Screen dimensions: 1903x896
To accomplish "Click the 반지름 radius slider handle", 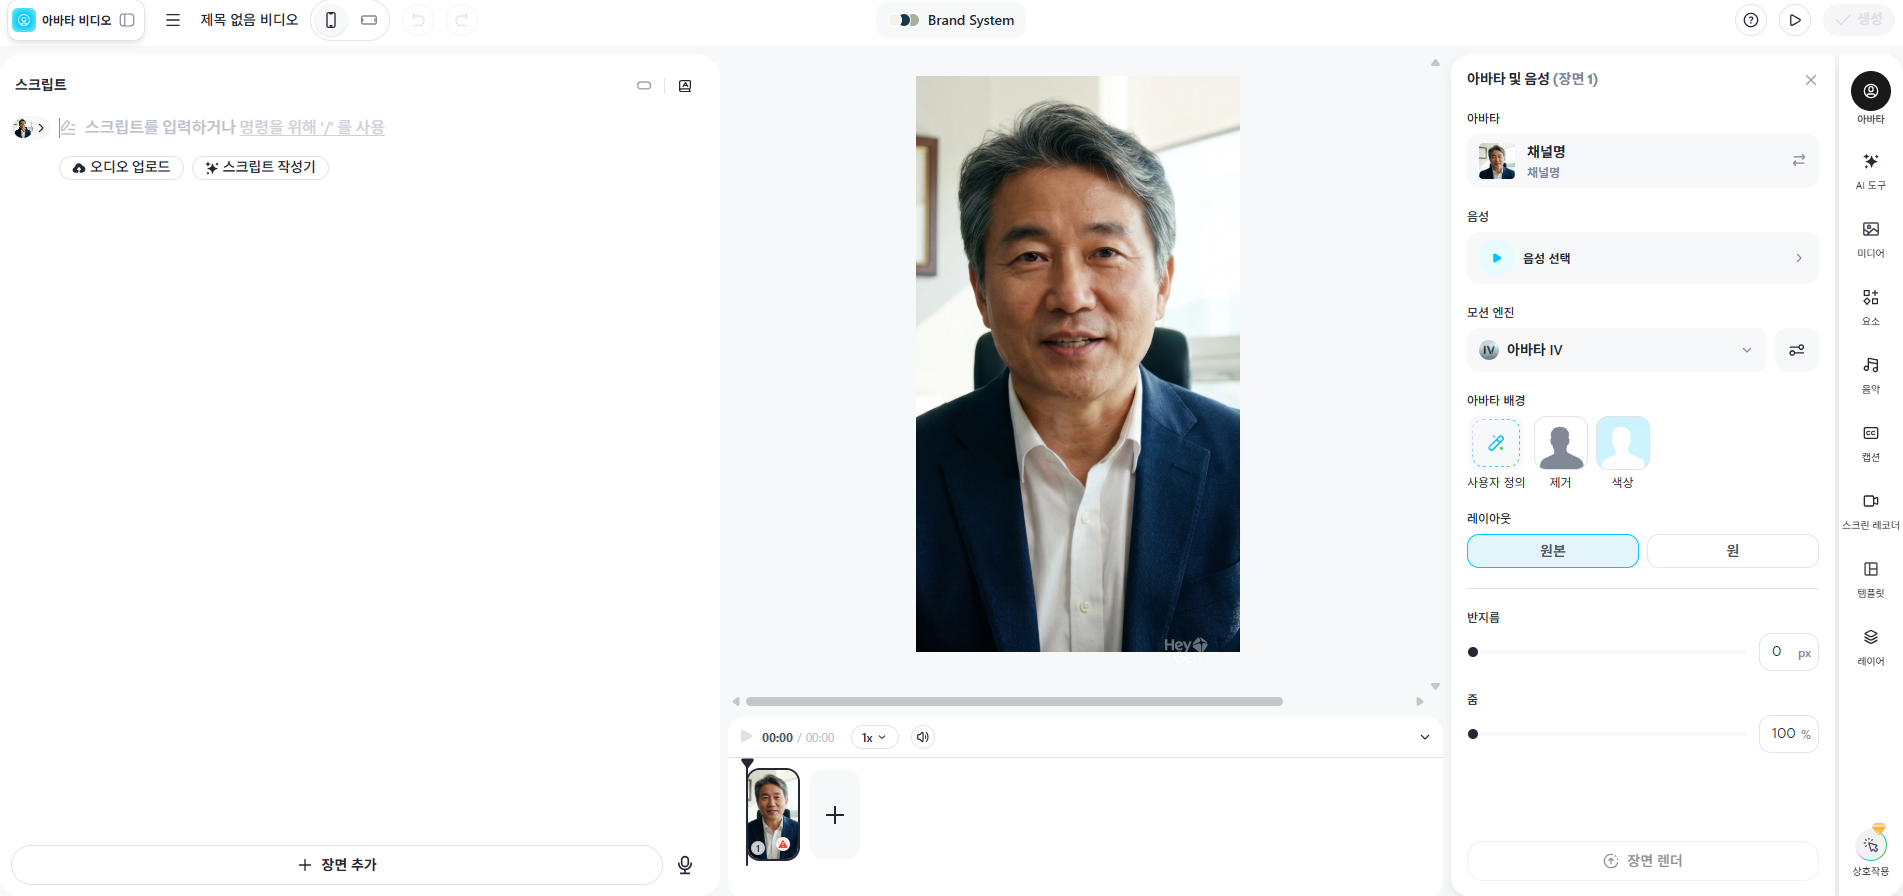I will [1473, 652].
